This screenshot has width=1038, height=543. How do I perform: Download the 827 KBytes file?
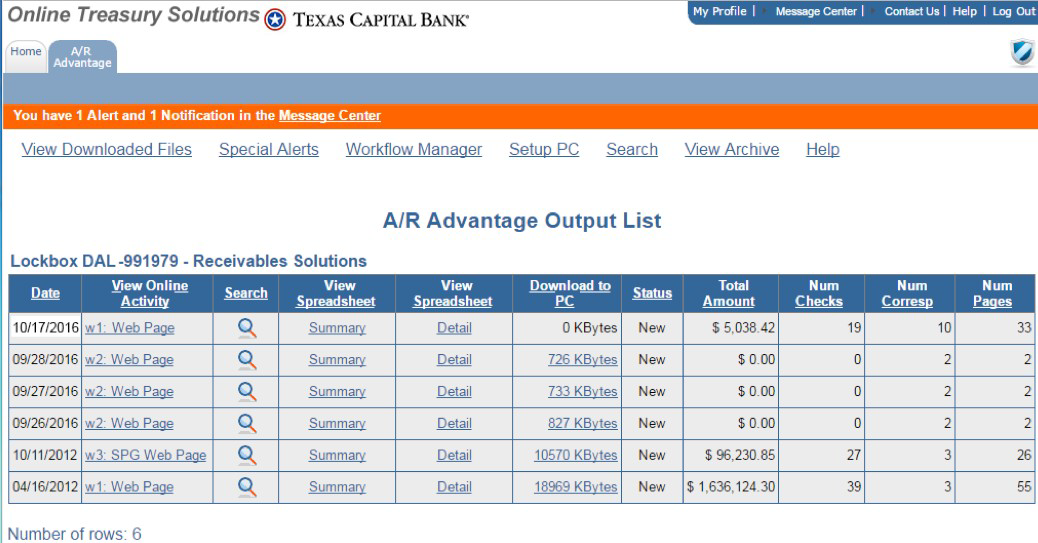click(x=583, y=423)
